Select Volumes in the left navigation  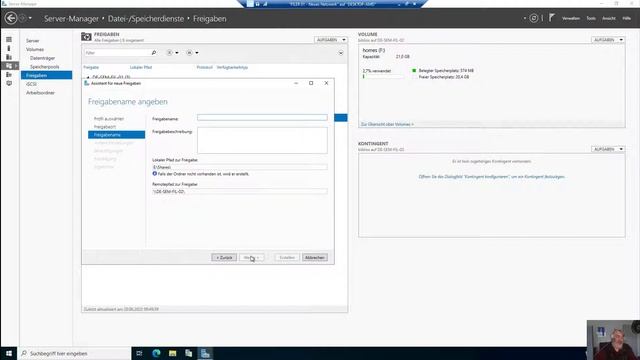tap(35, 49)
